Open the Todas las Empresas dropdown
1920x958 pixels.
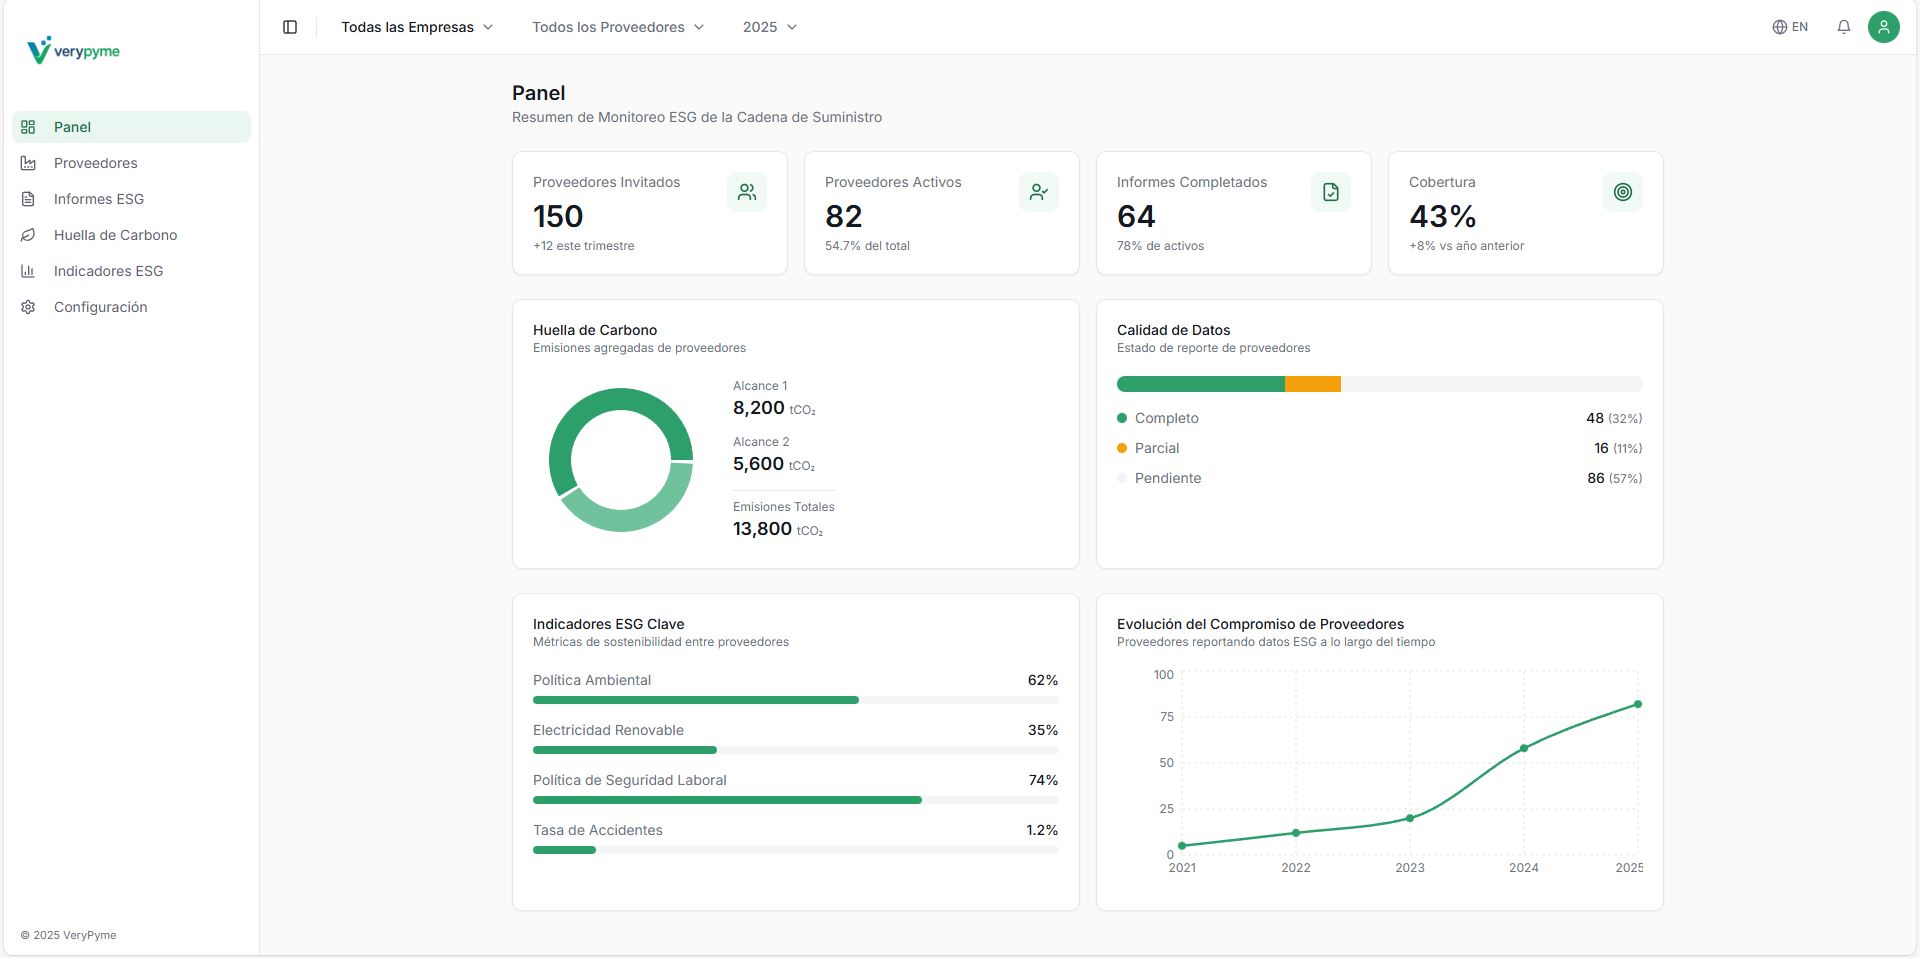click(x=417, y=27)
